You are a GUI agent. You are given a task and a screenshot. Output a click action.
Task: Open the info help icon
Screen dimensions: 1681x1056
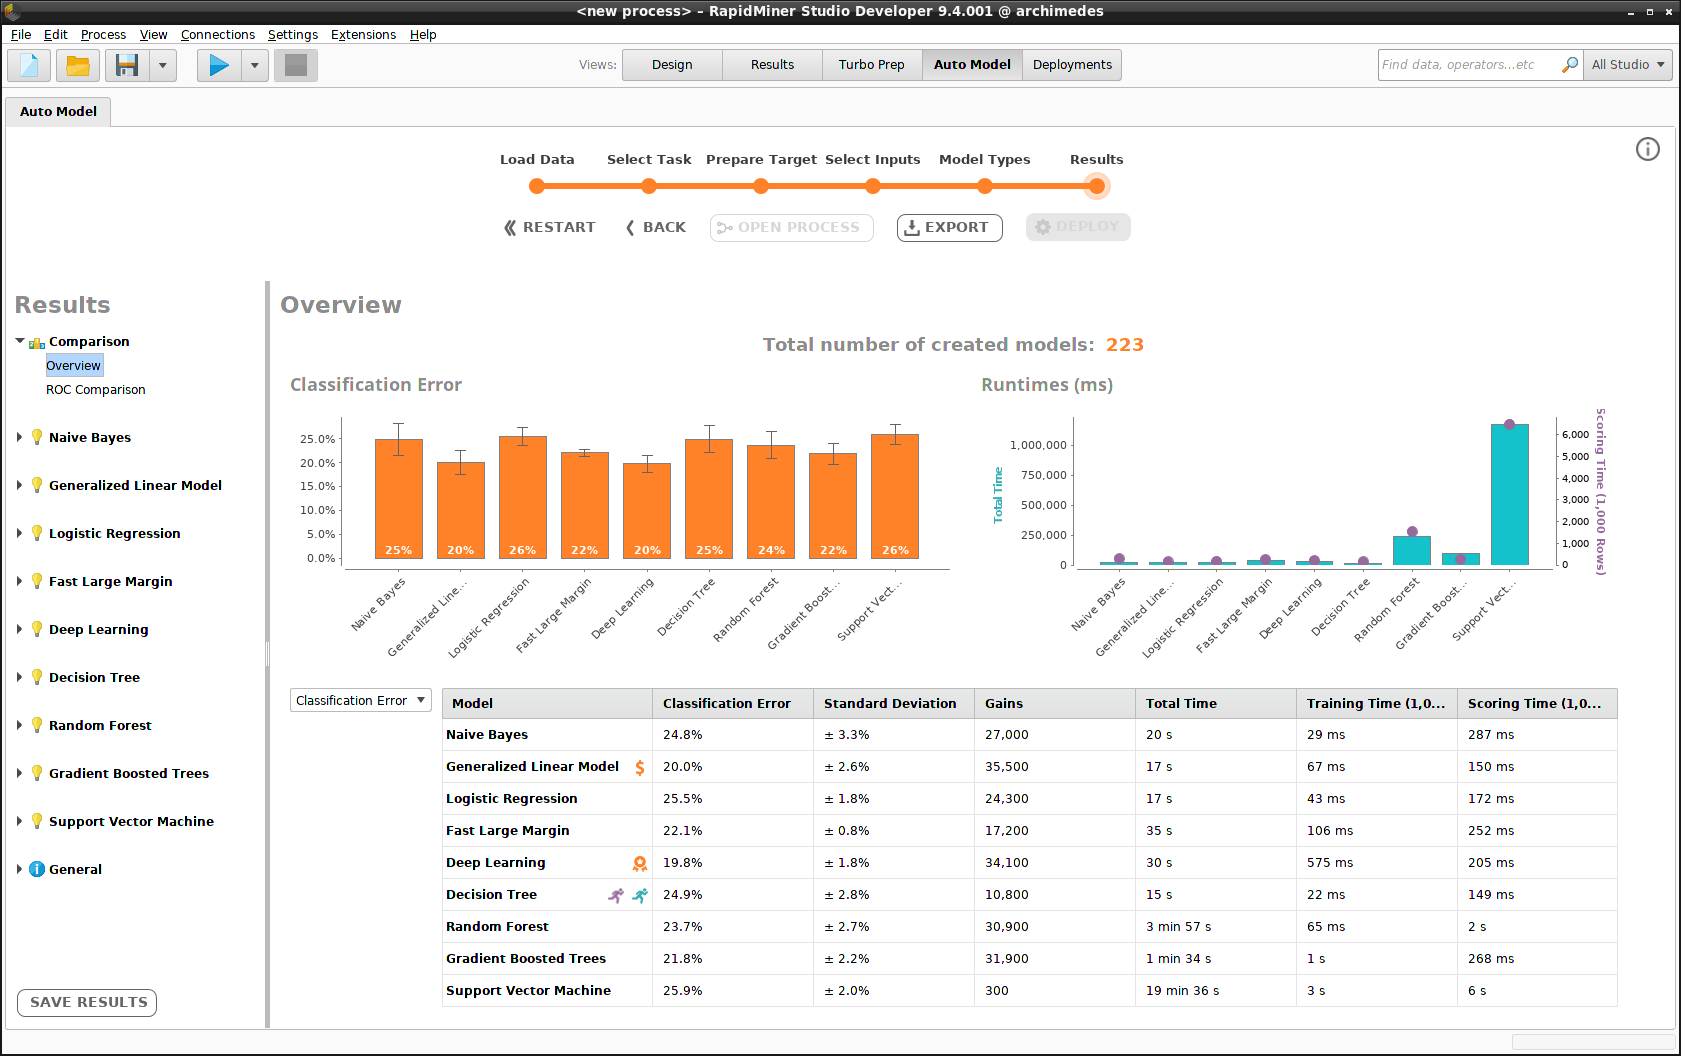click(x=1647, y=150)
